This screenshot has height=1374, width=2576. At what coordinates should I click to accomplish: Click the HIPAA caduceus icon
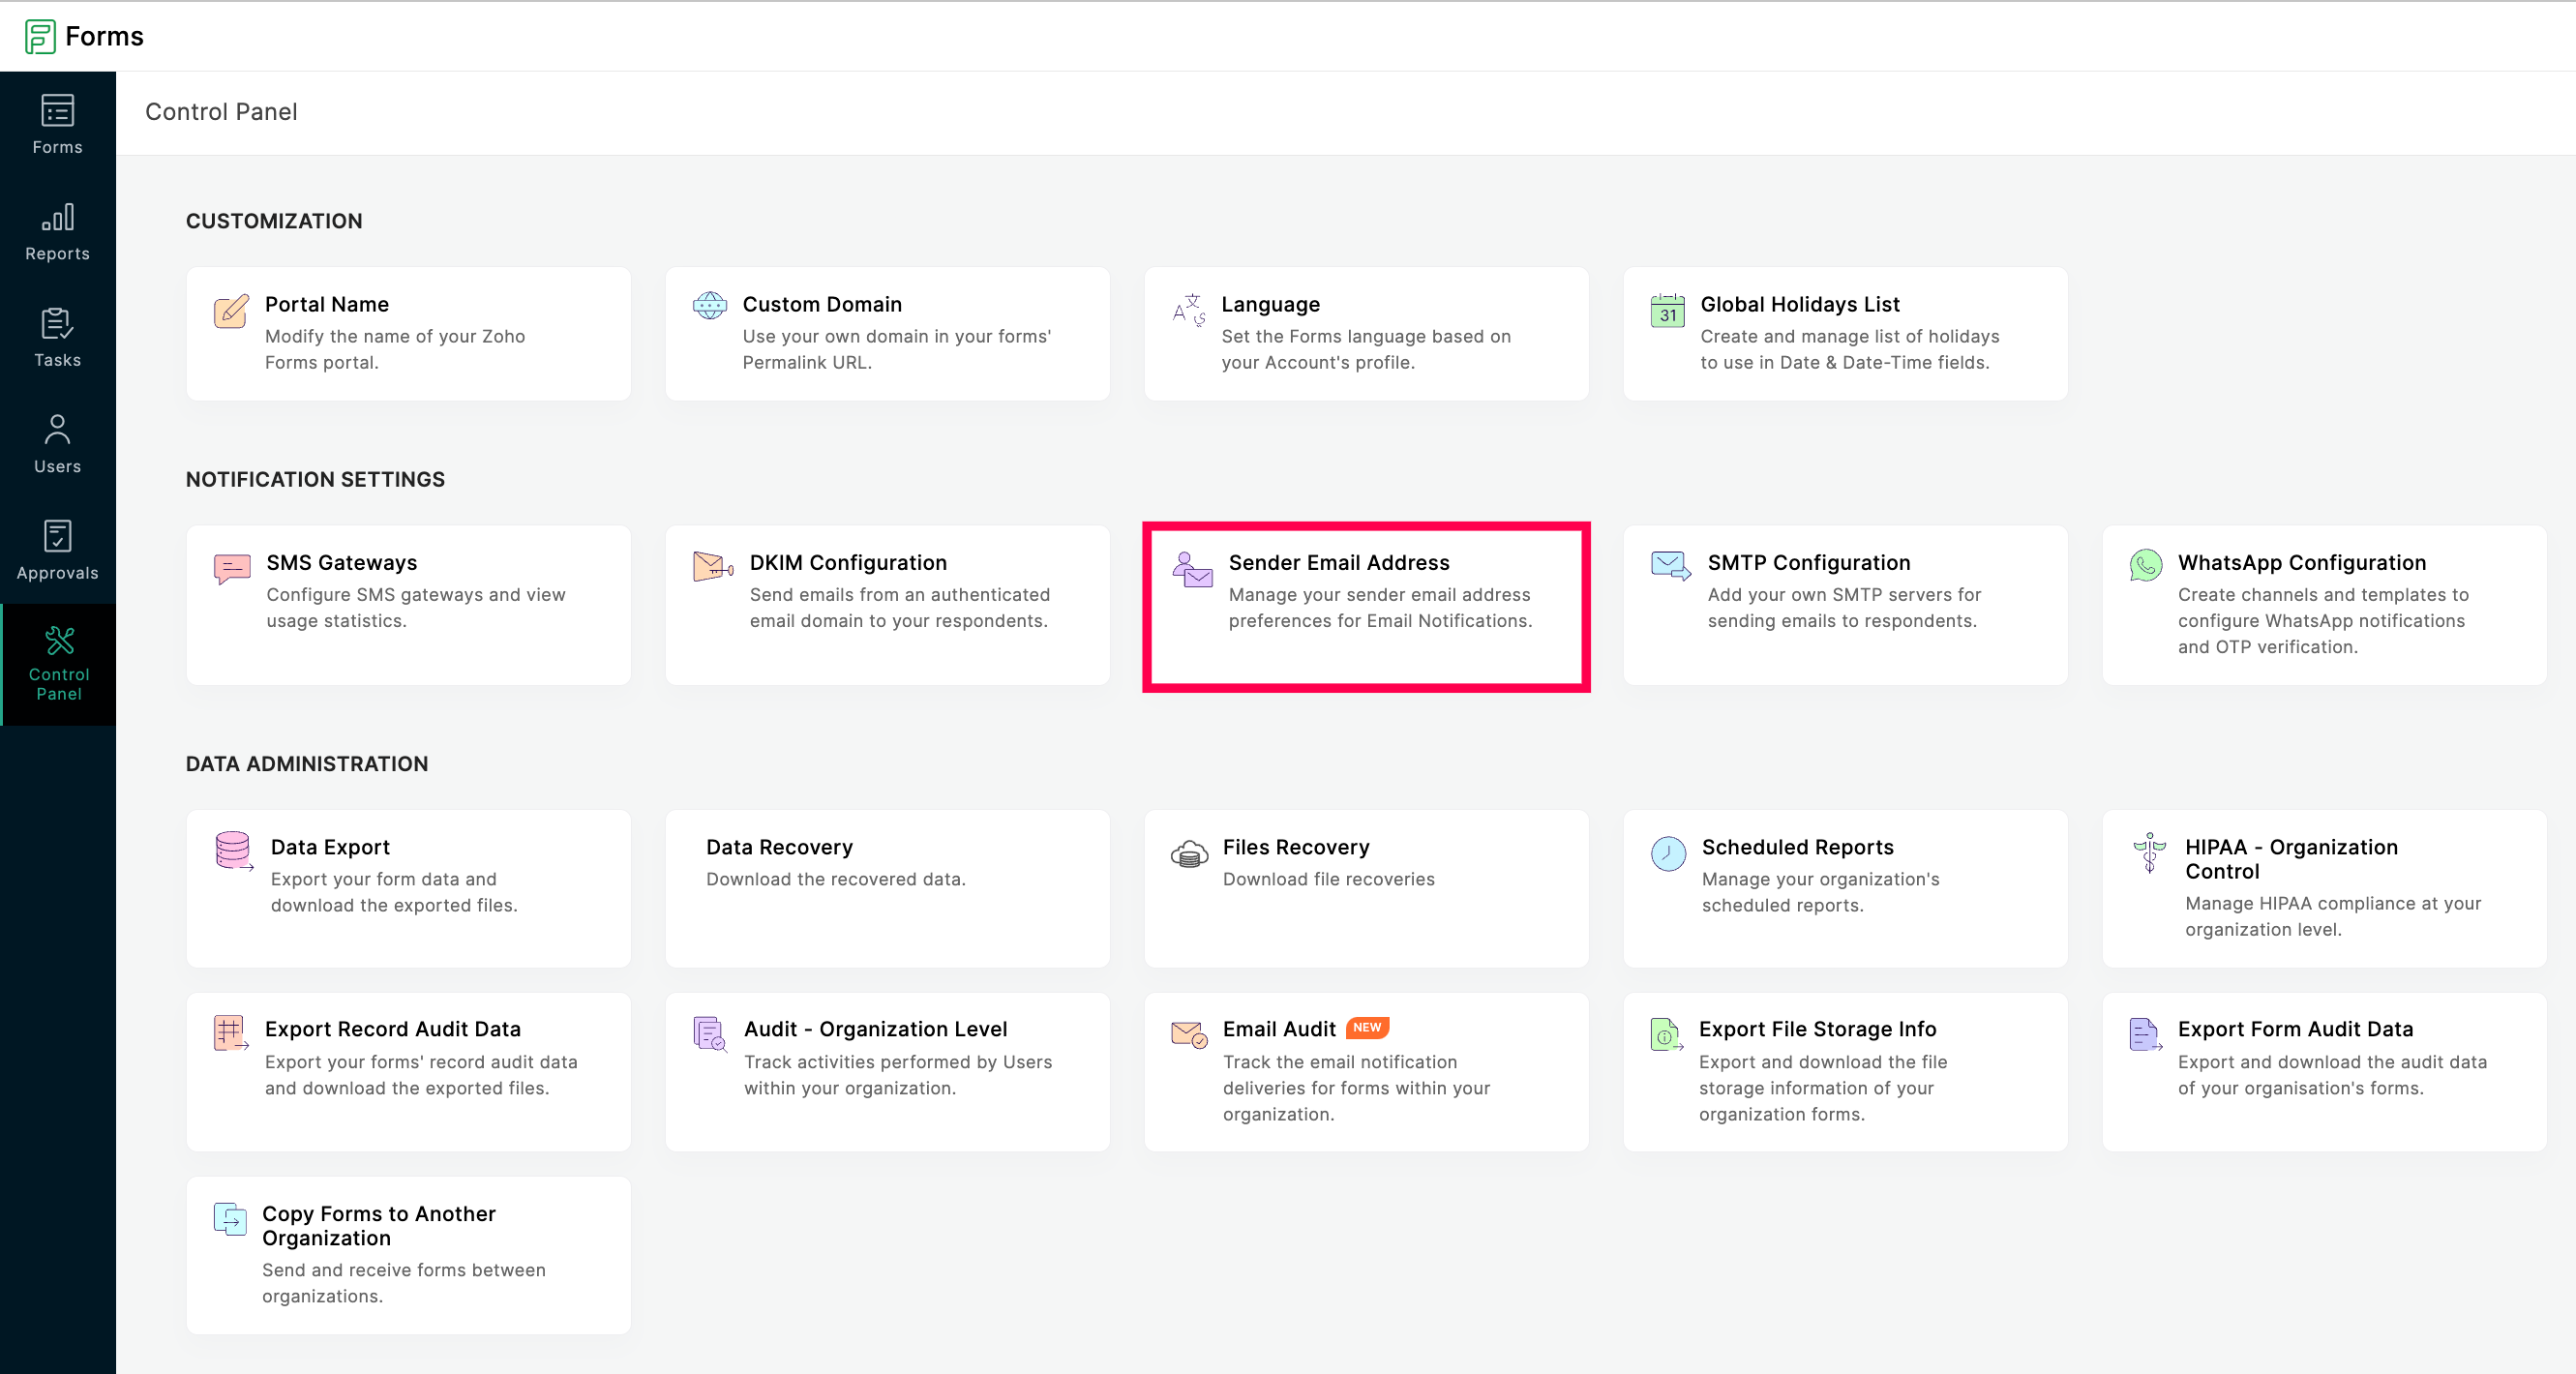pos(2149,852)
